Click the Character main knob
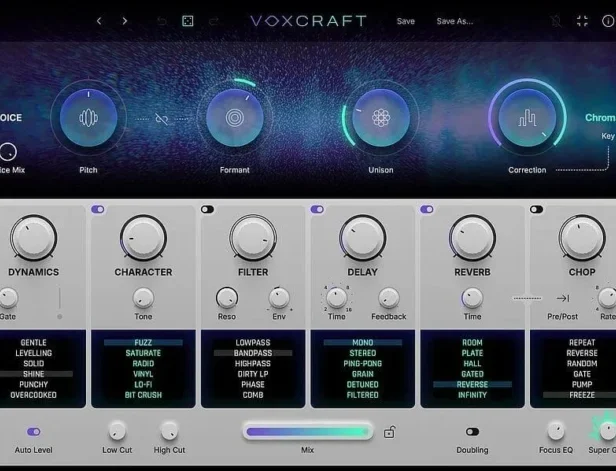Screen dimensions: 616x471 [x=143, y=238]
